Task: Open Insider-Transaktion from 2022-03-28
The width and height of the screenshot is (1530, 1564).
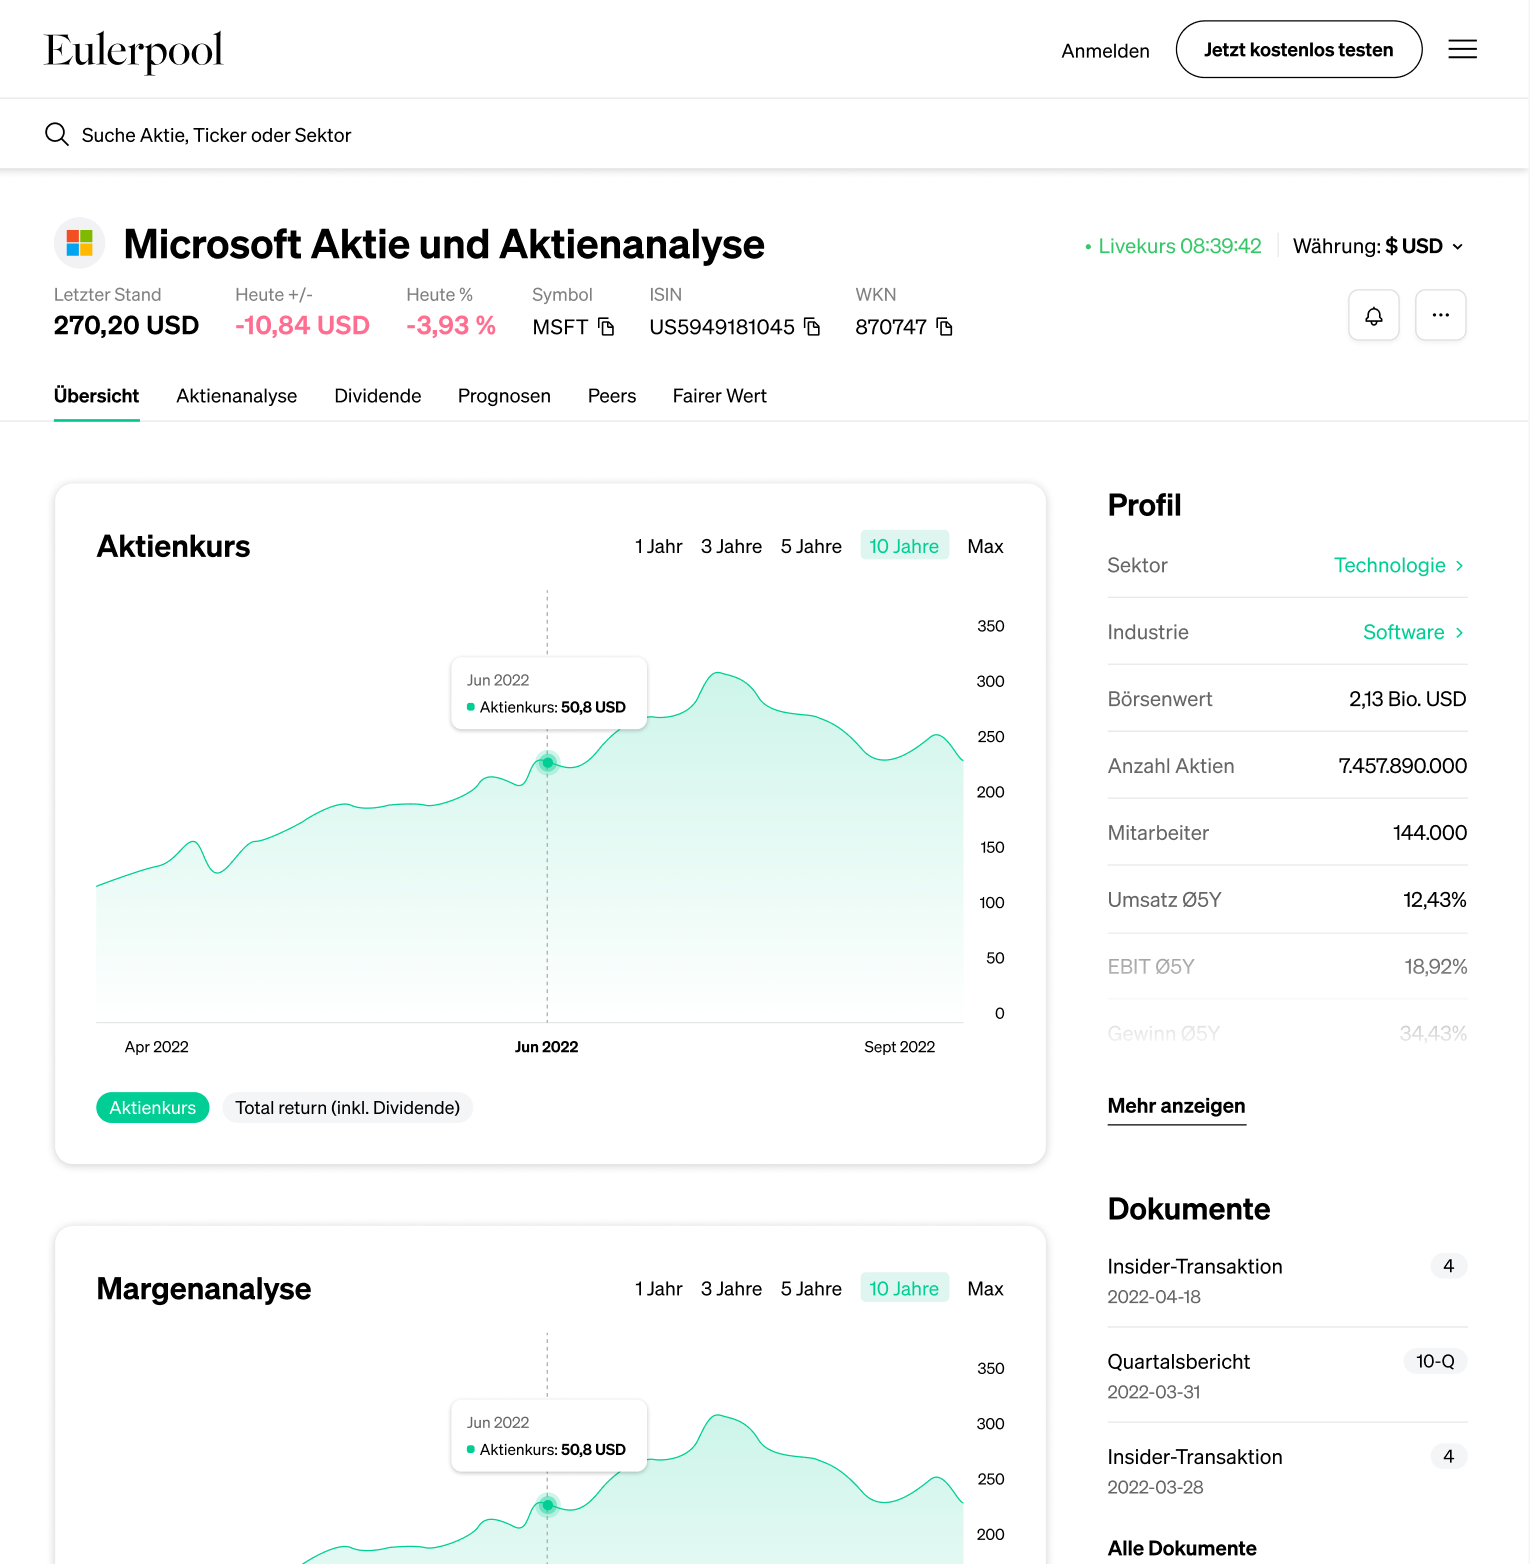Action: click(x=1287, y=1470)
